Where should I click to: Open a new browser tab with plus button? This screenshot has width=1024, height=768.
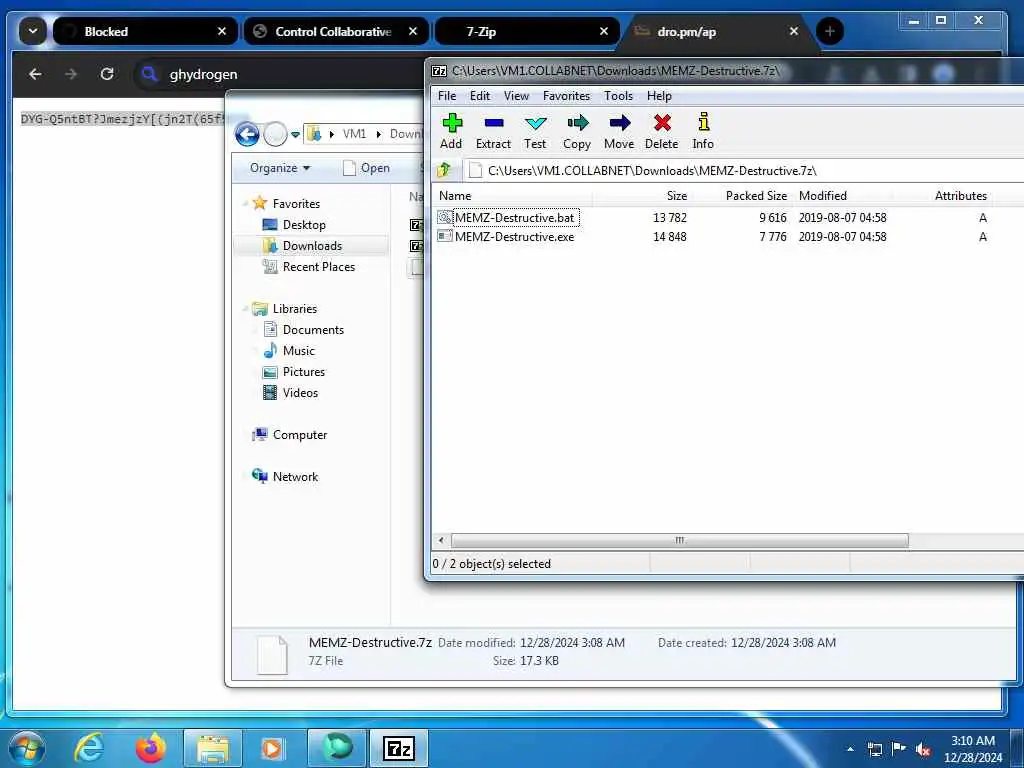829,31
